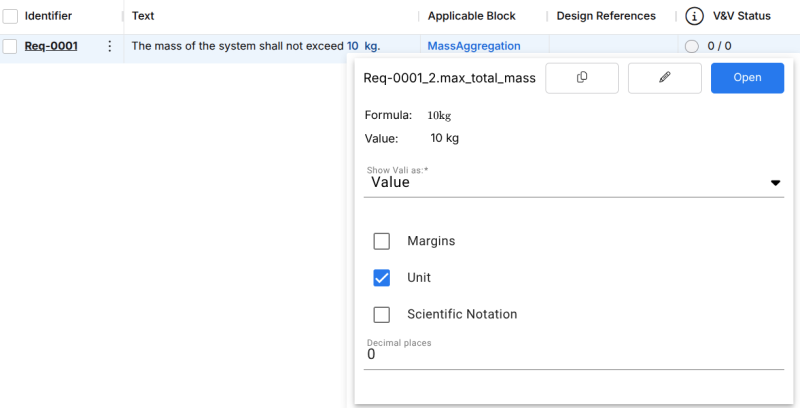Click the Applicable Block column header
Viewport: 800px width, 408px height.
(472, 16)
